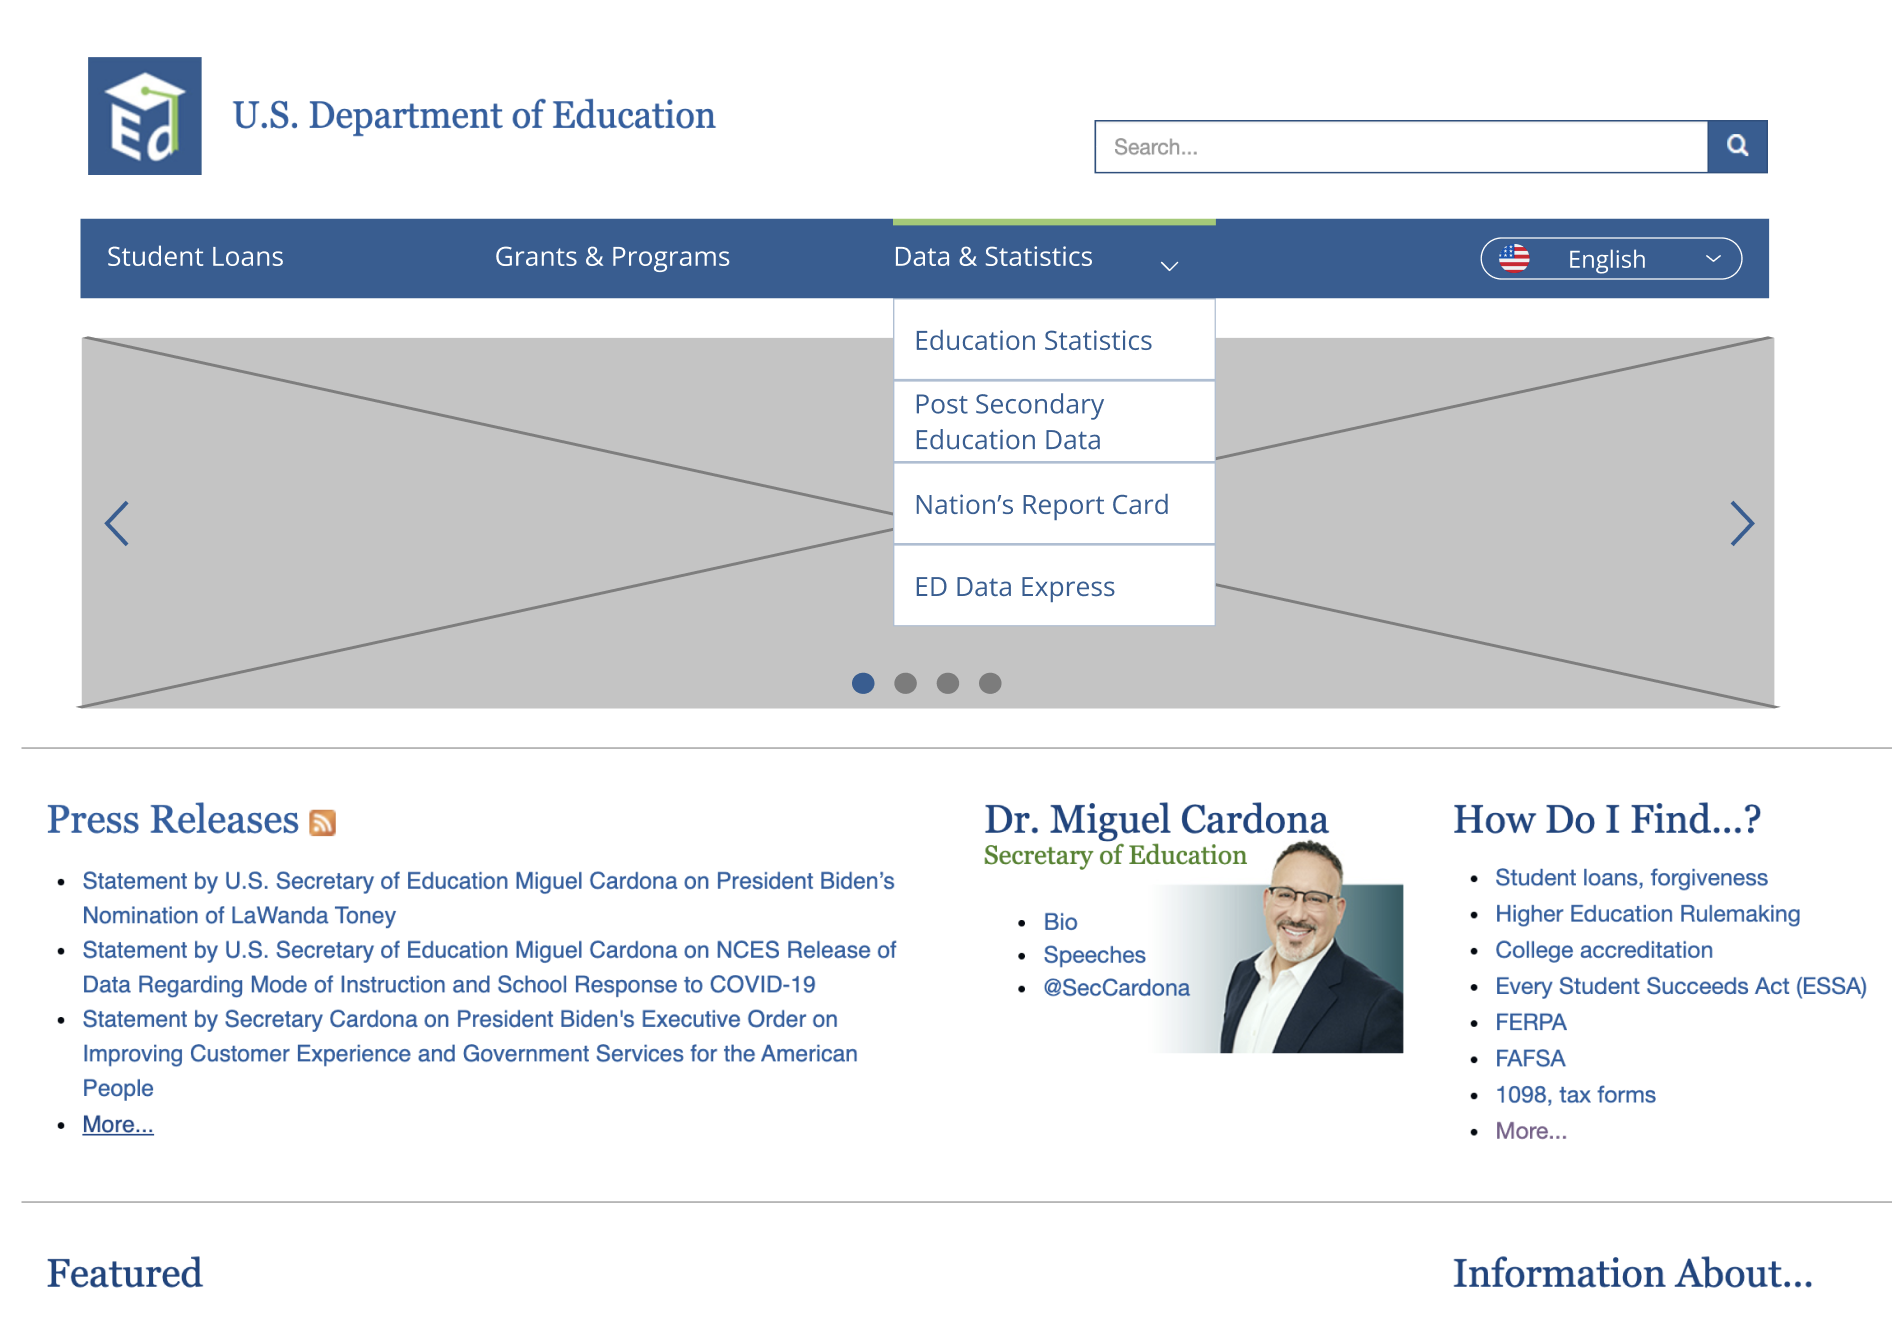The width and height of the screenshot is (1892, 1332).
Task: Choose Education Statistics from dropdown
Action: pyautogui.click(x=1054, y=340)
